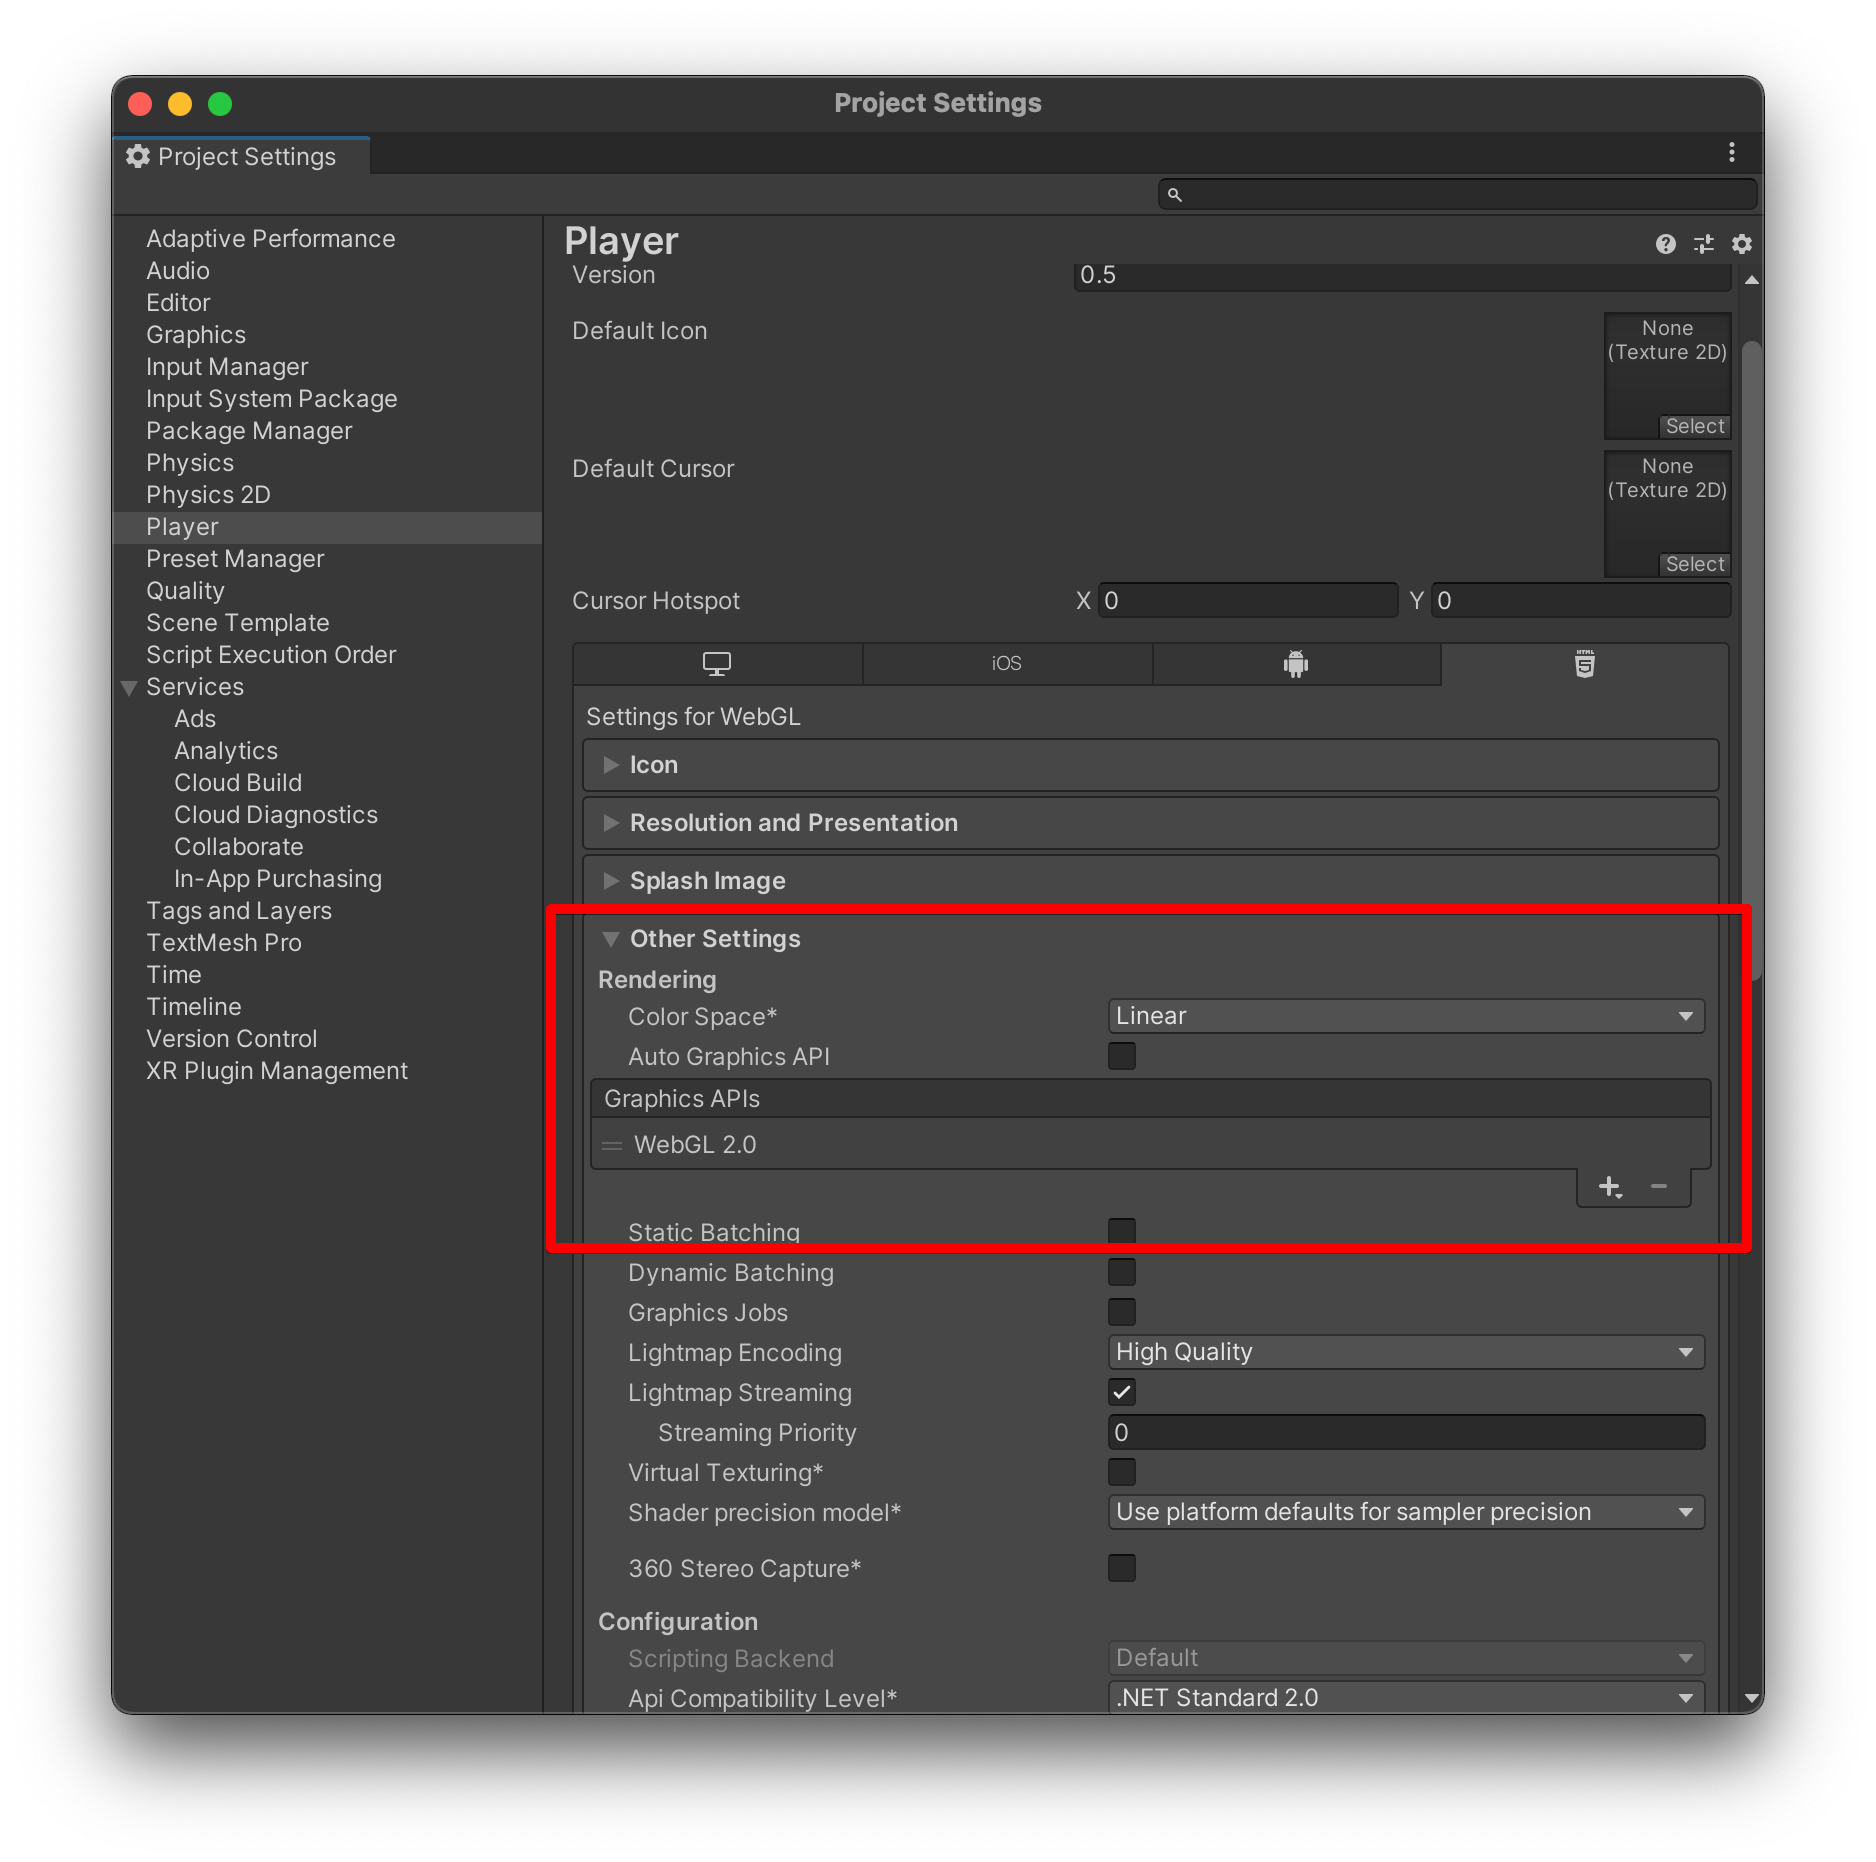Screen dimensions: 1876x1862
Task: Switch to the Android platform tab
Action: click(1296, 664)
